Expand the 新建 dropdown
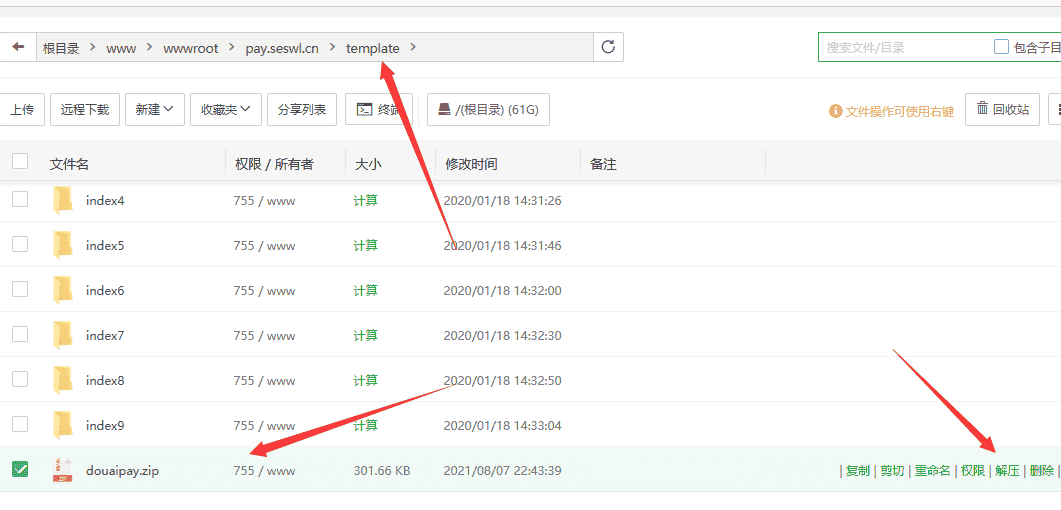Screen dimensions: 1061x510 coord(155,110)
